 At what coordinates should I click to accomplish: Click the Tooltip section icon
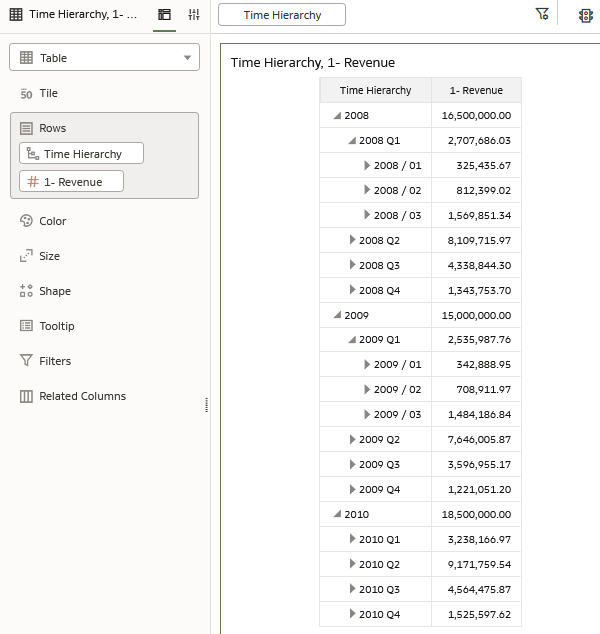click(x=27, y=326)
